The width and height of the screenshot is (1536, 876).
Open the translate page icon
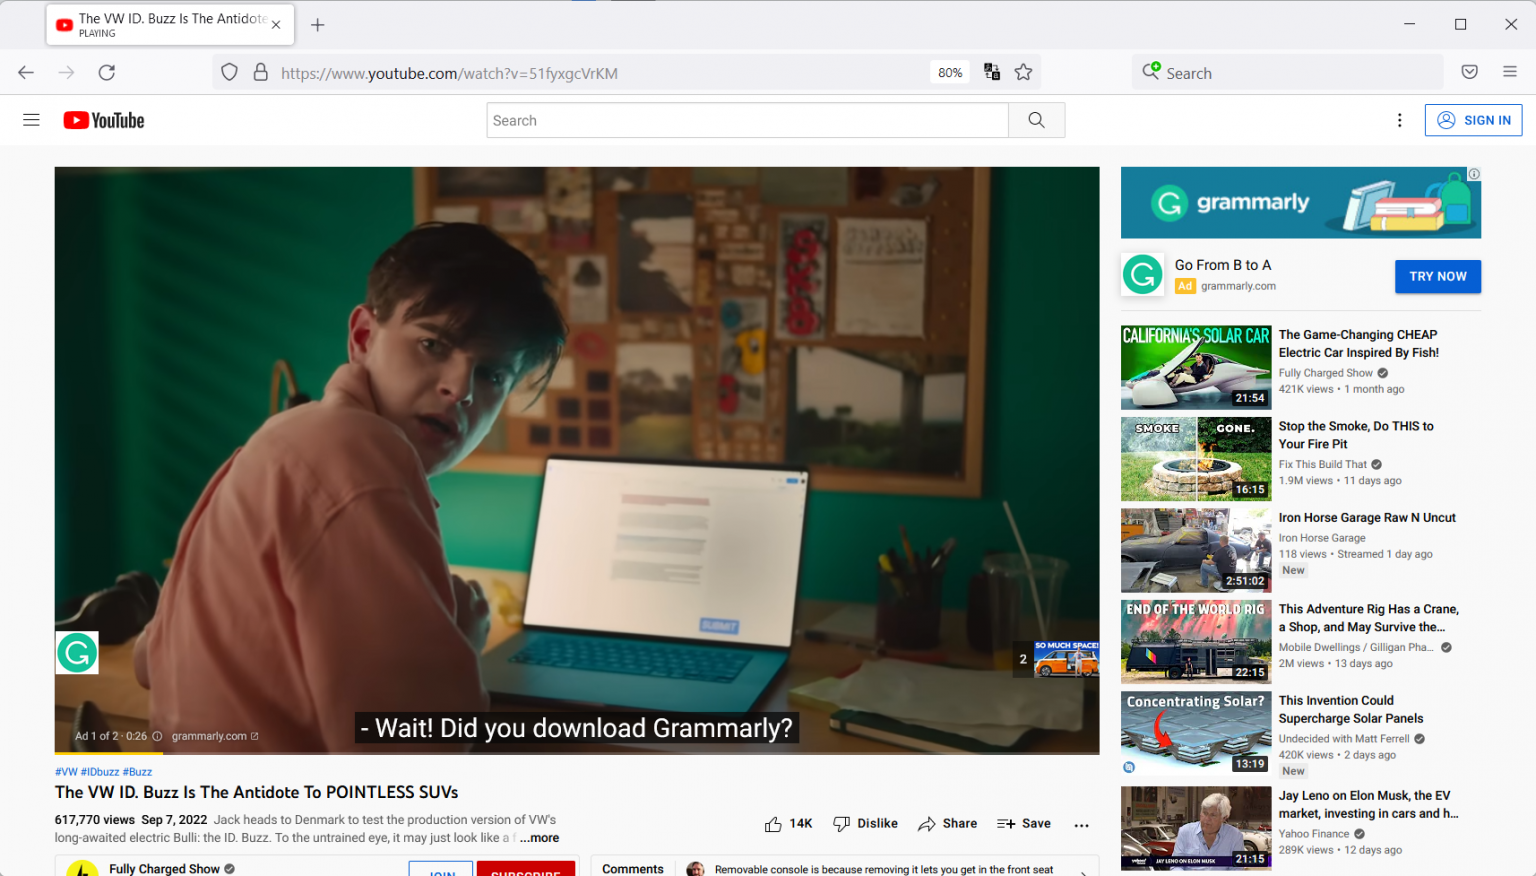(x=991, y=72)
